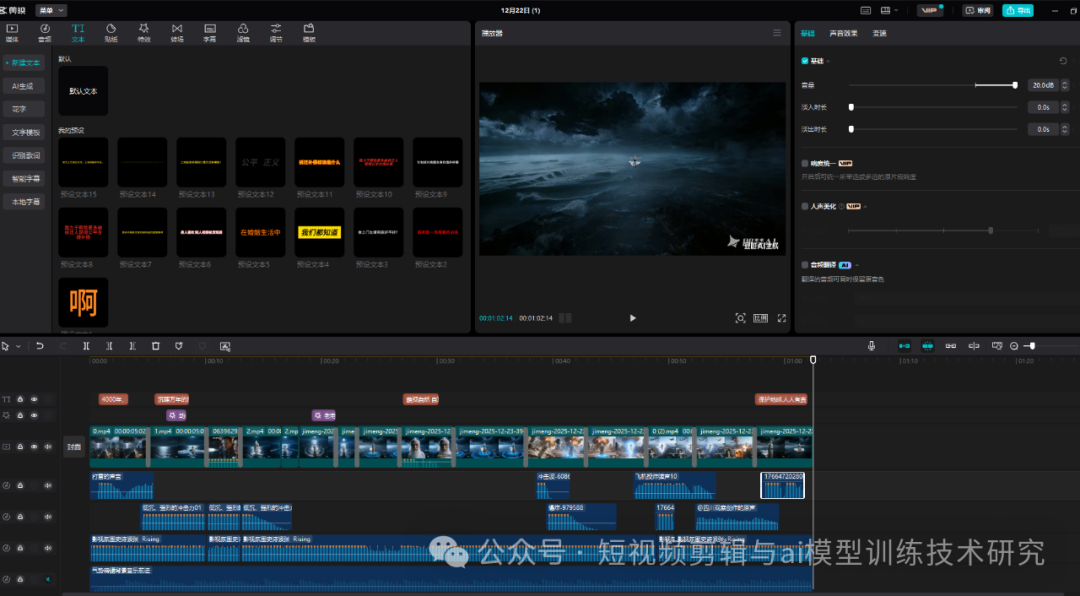Click the 封面 cover button on the timeline
This screenshot has height=596, width=1080.
coord(74,447)
